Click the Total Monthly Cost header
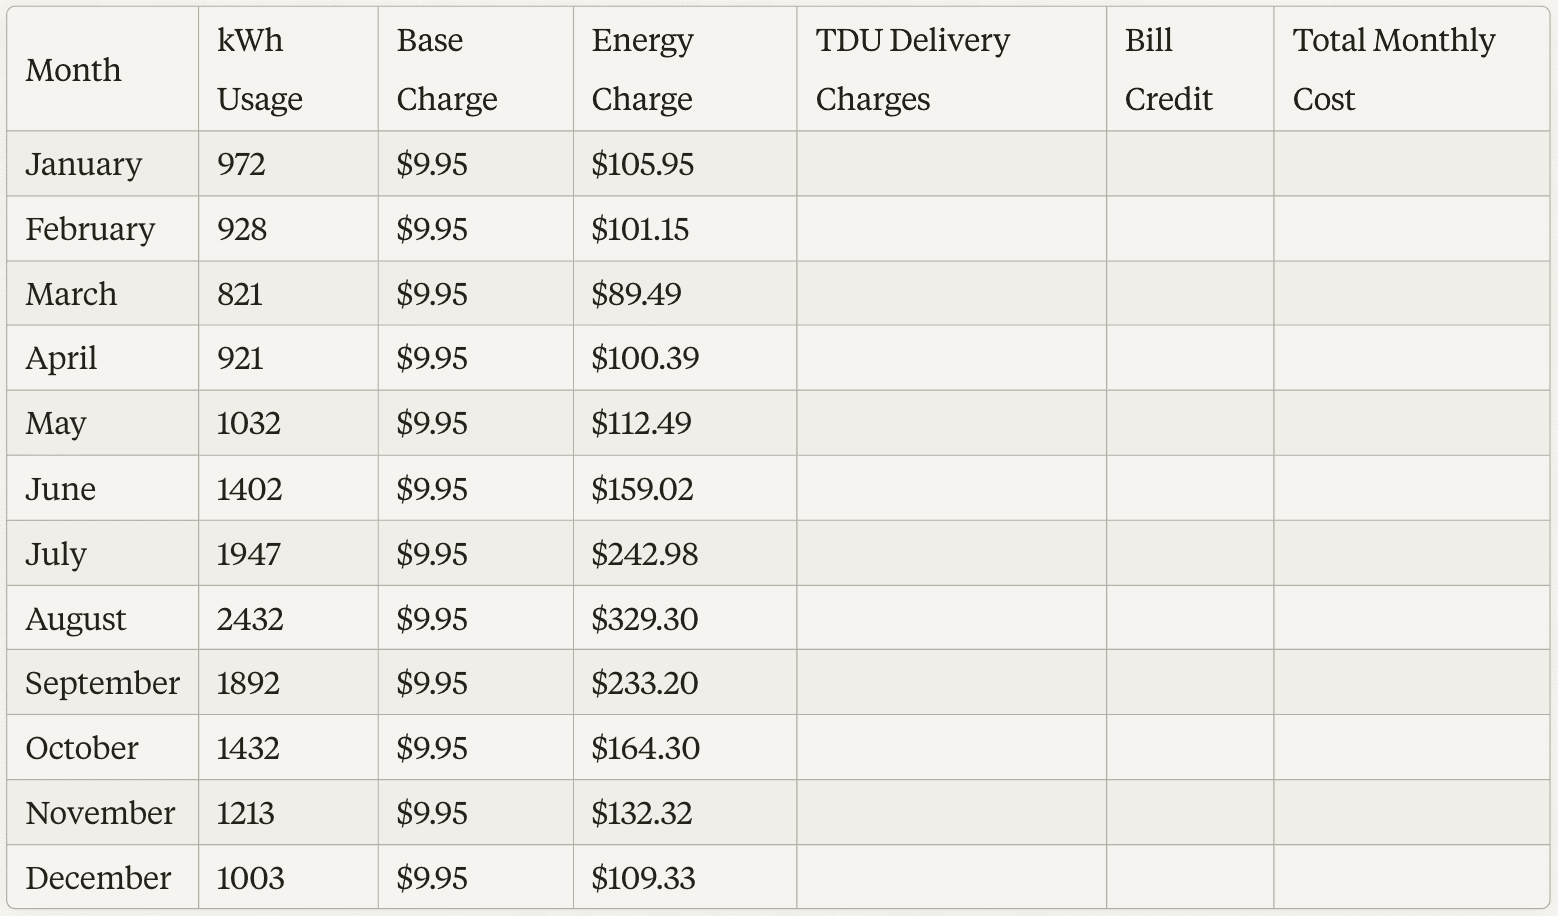Image resolution: width=1558 pixels, height=916 pixels. click(1394, 70)
